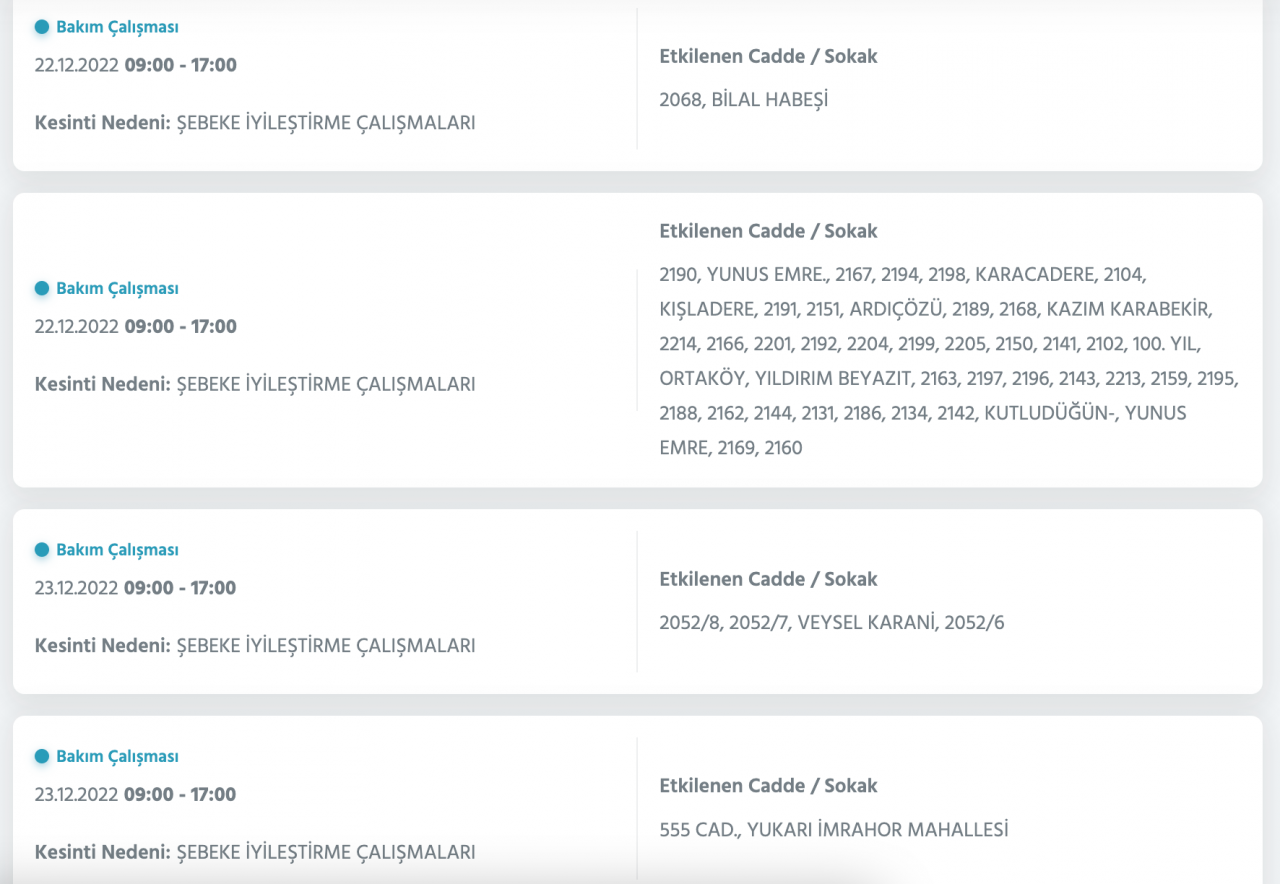Image resolution: width=1280 pixels, height=884 pixels.
Task: Click the blue dot in the Veysel Karani outage card
Action: click(42, 549)
